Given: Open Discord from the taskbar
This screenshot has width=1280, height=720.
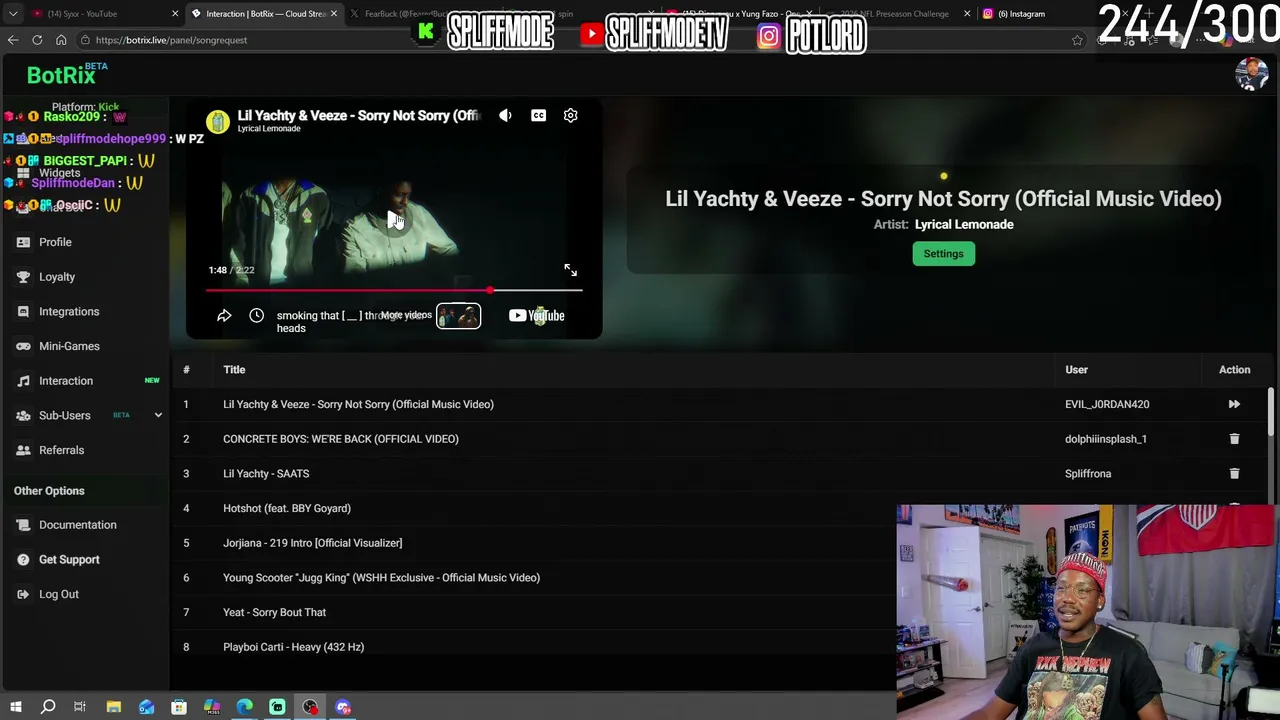Looking at the screenshot, I should tap(343, 707).
